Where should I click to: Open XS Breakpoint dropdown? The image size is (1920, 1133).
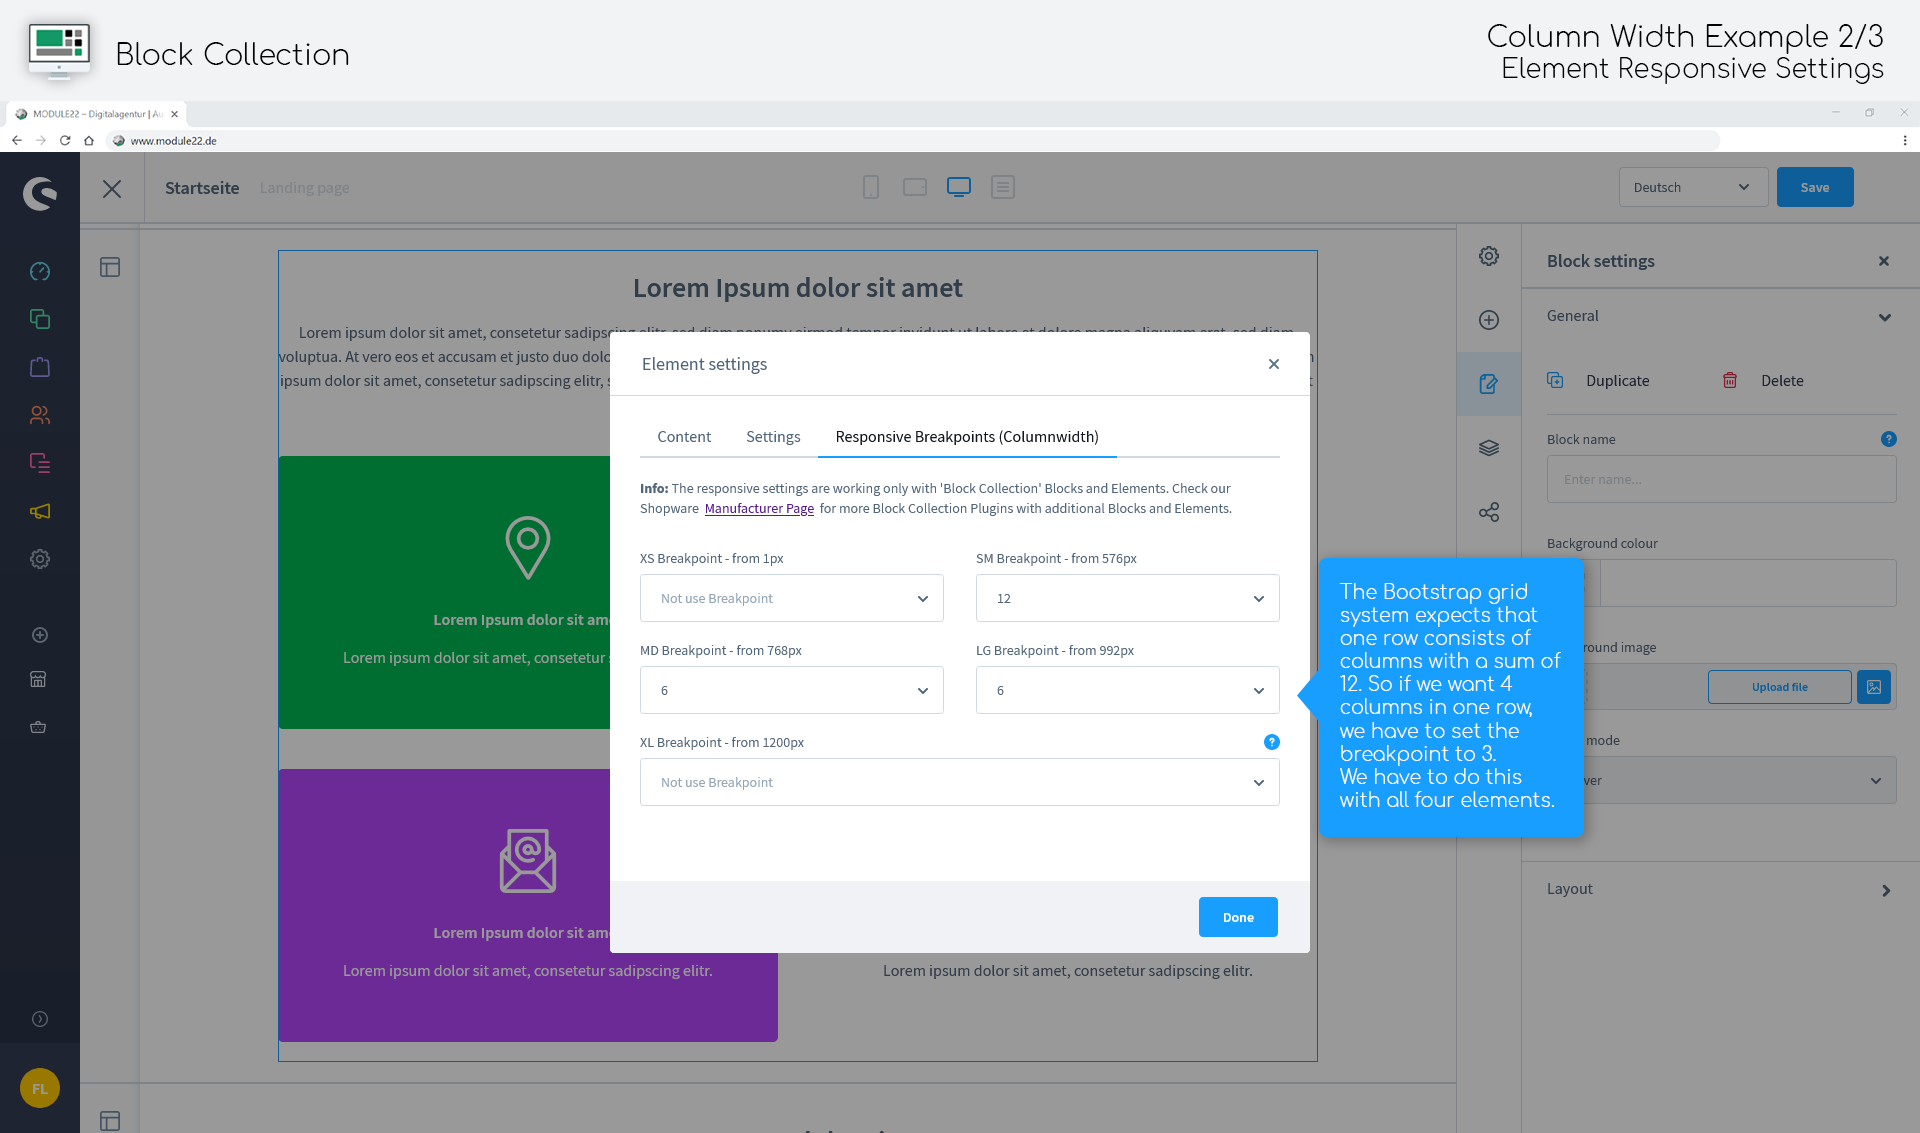(792, 598)
